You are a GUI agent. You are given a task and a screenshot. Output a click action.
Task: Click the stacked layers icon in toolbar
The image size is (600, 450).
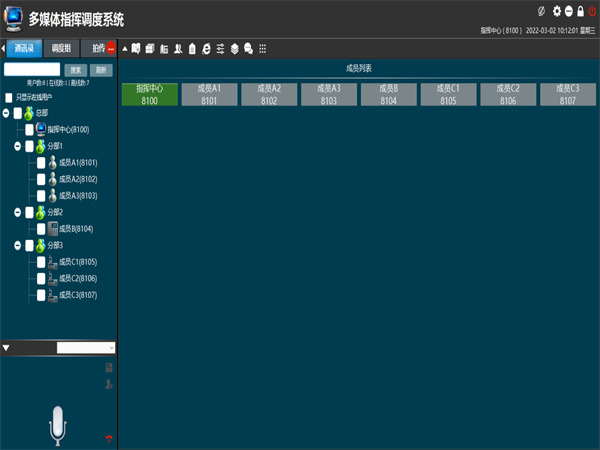pos(234,48)
